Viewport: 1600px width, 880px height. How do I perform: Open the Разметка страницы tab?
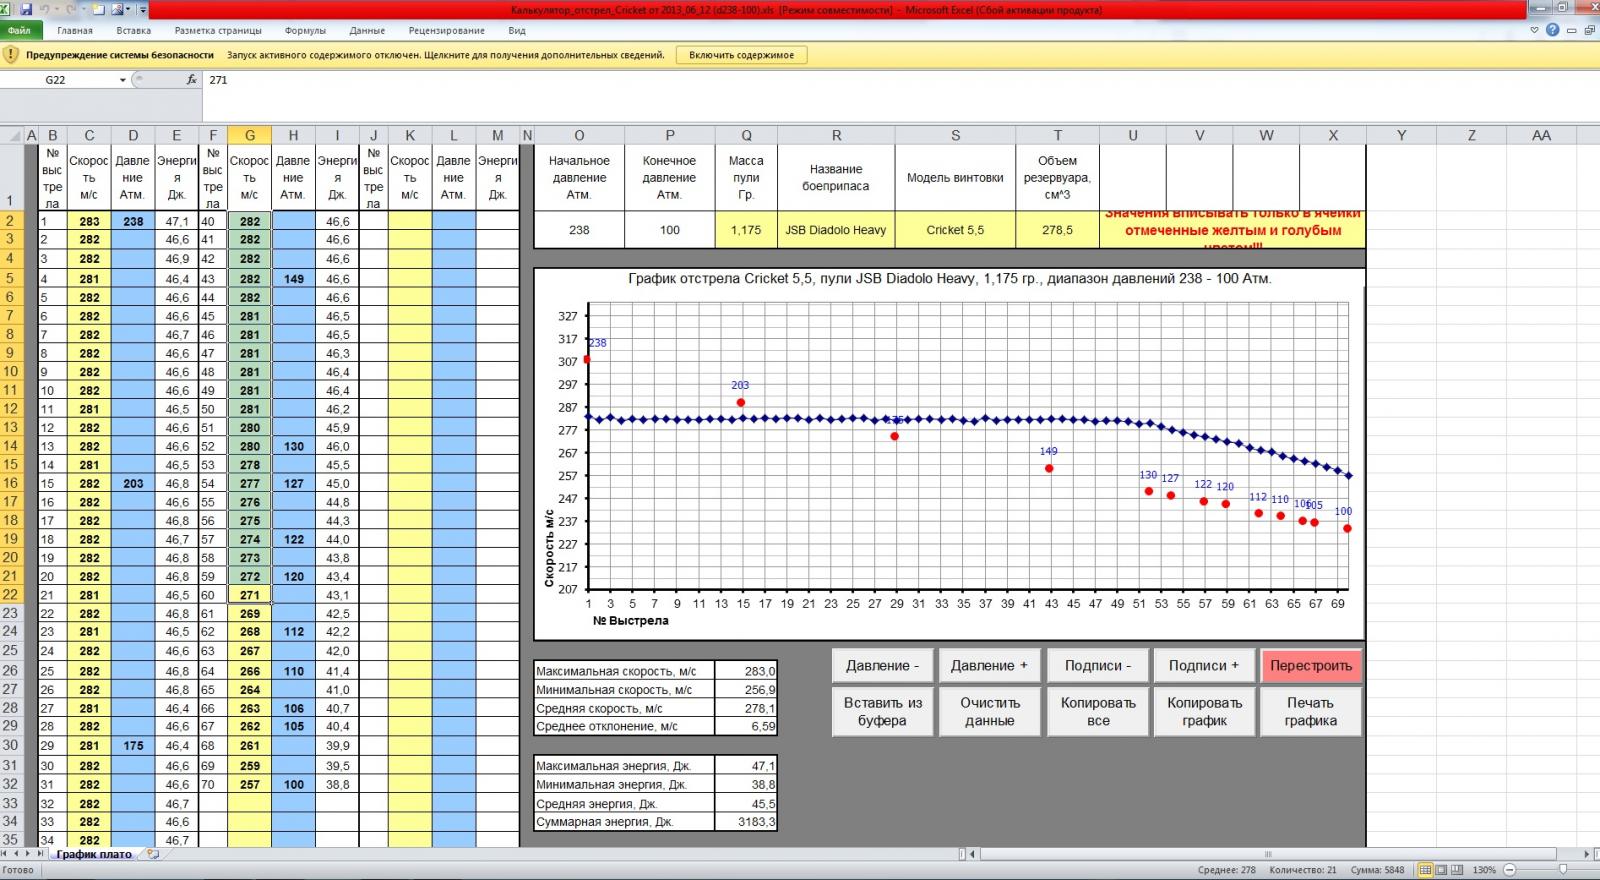218,31
